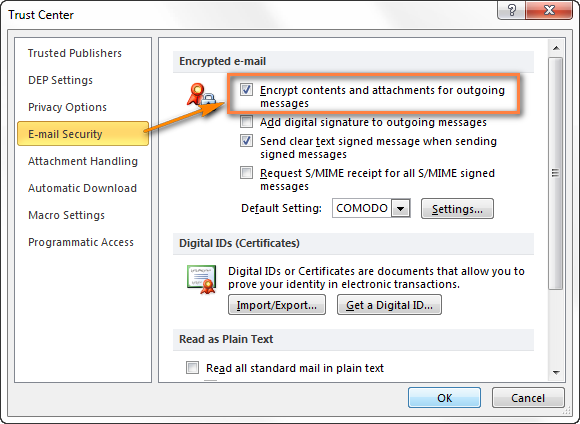Click the scrollbar down arrow
Viewport: 580px width, 424px height.
[556, 373]
